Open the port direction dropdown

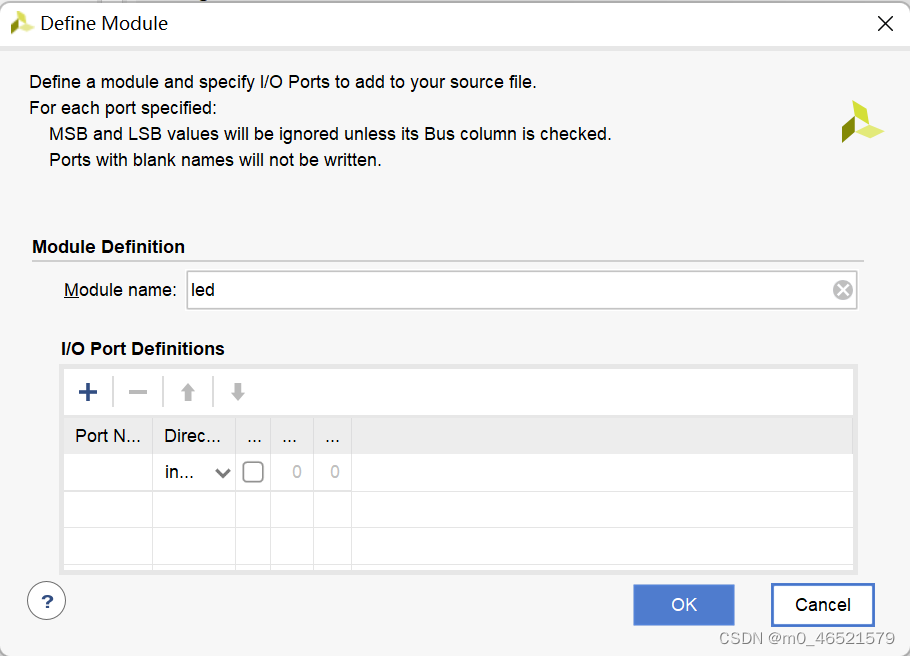(222, 473)
